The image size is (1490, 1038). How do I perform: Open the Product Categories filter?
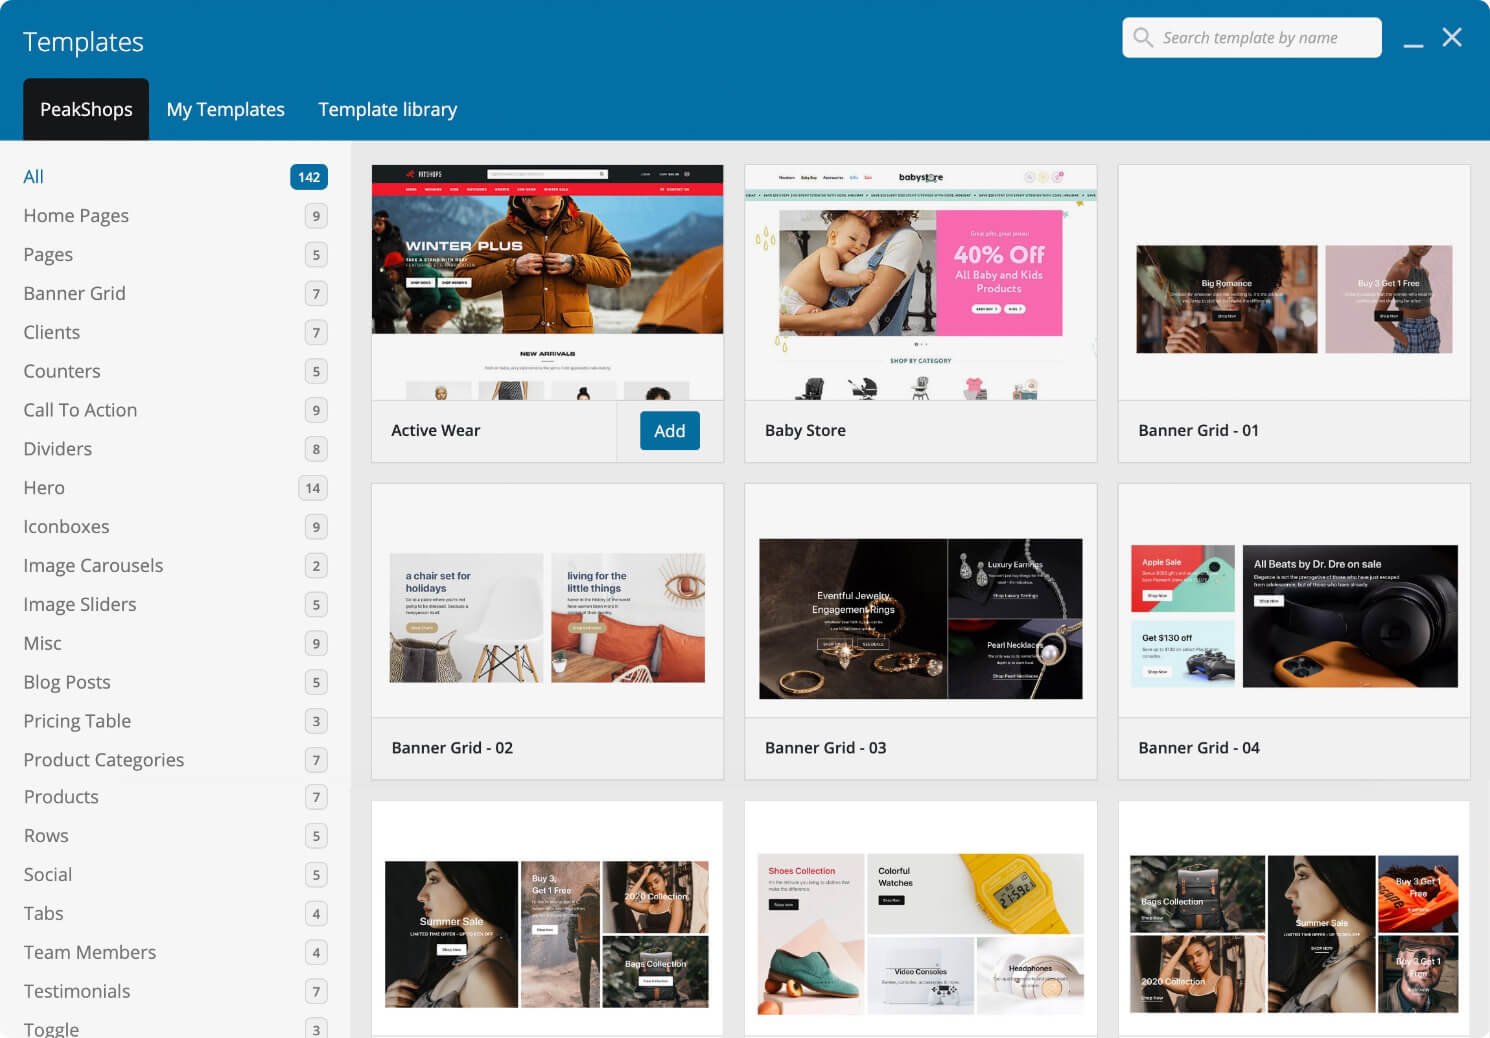(104, 760)
